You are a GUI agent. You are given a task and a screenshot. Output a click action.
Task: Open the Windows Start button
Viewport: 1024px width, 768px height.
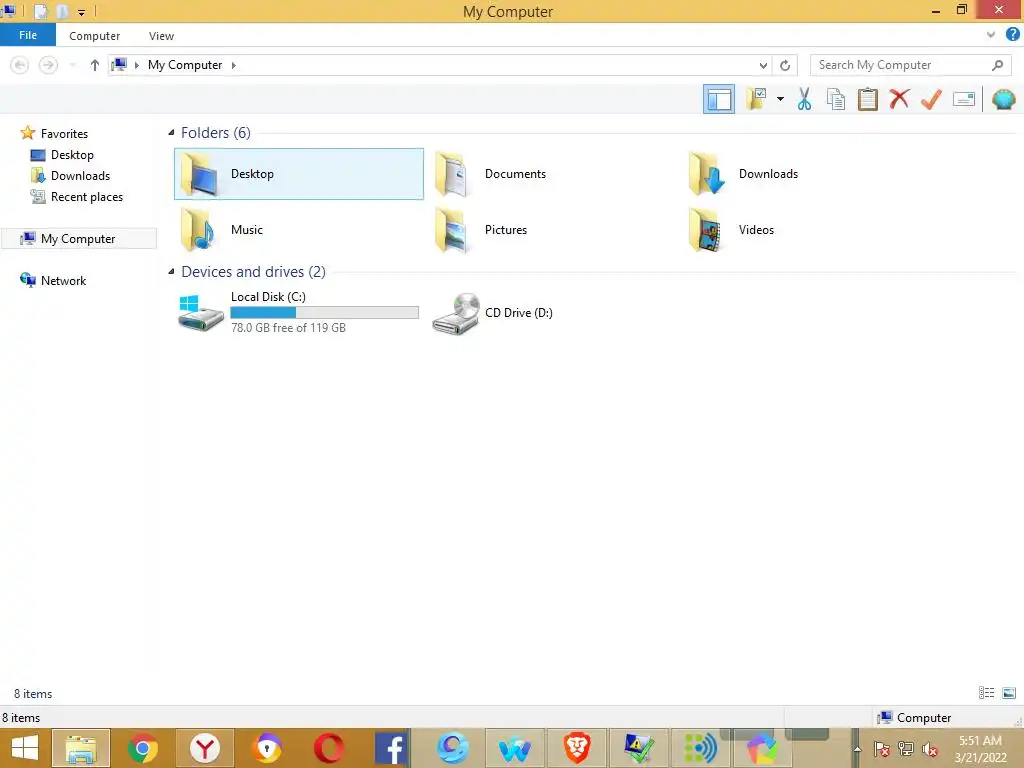click(x=25, y=748)
